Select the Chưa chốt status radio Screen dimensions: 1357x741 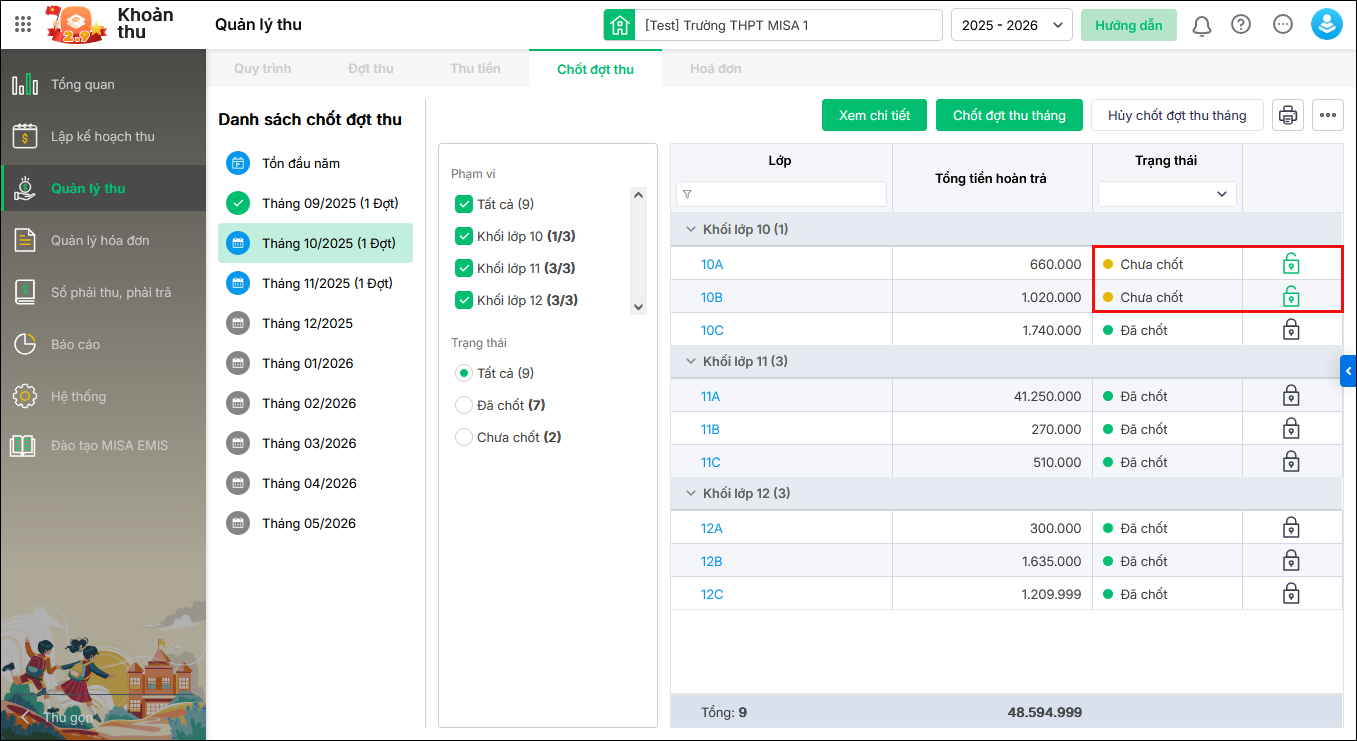463,437
